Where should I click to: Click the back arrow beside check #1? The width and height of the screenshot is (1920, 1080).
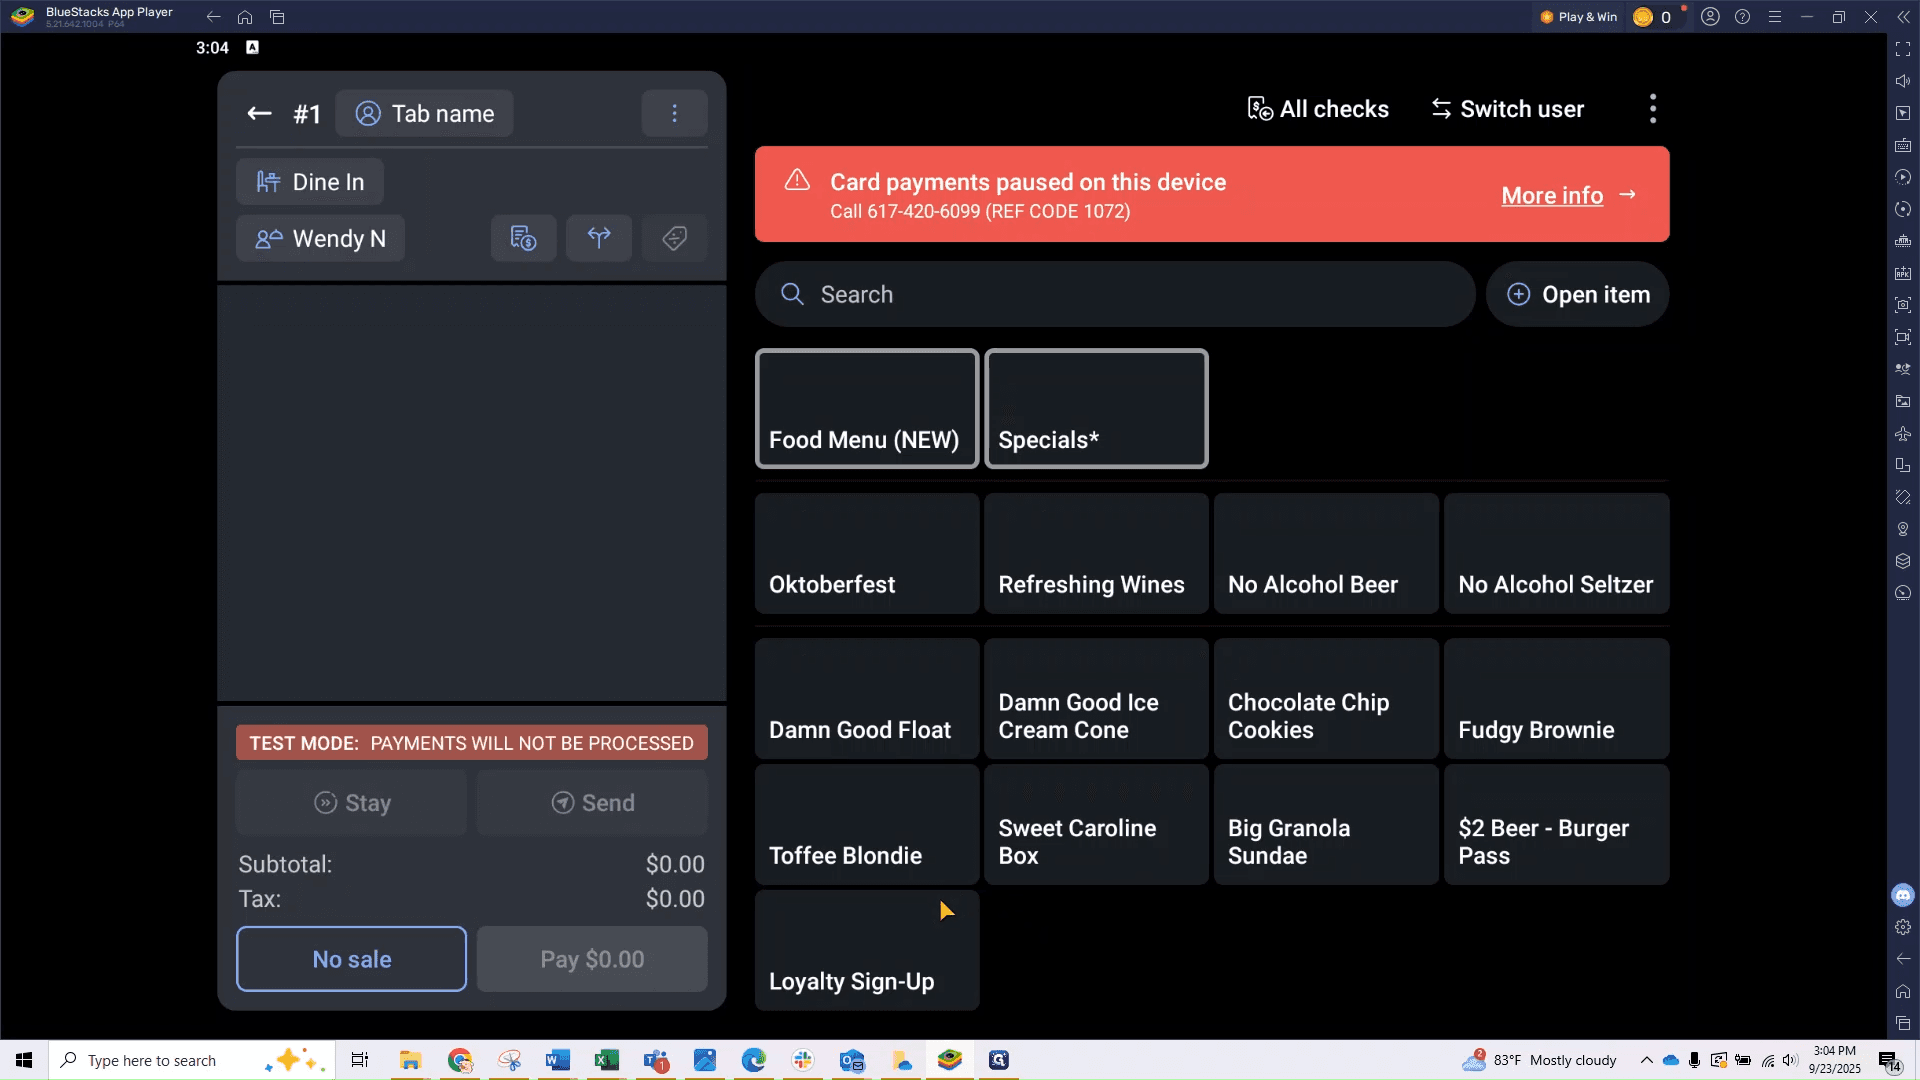pos(259,114)
